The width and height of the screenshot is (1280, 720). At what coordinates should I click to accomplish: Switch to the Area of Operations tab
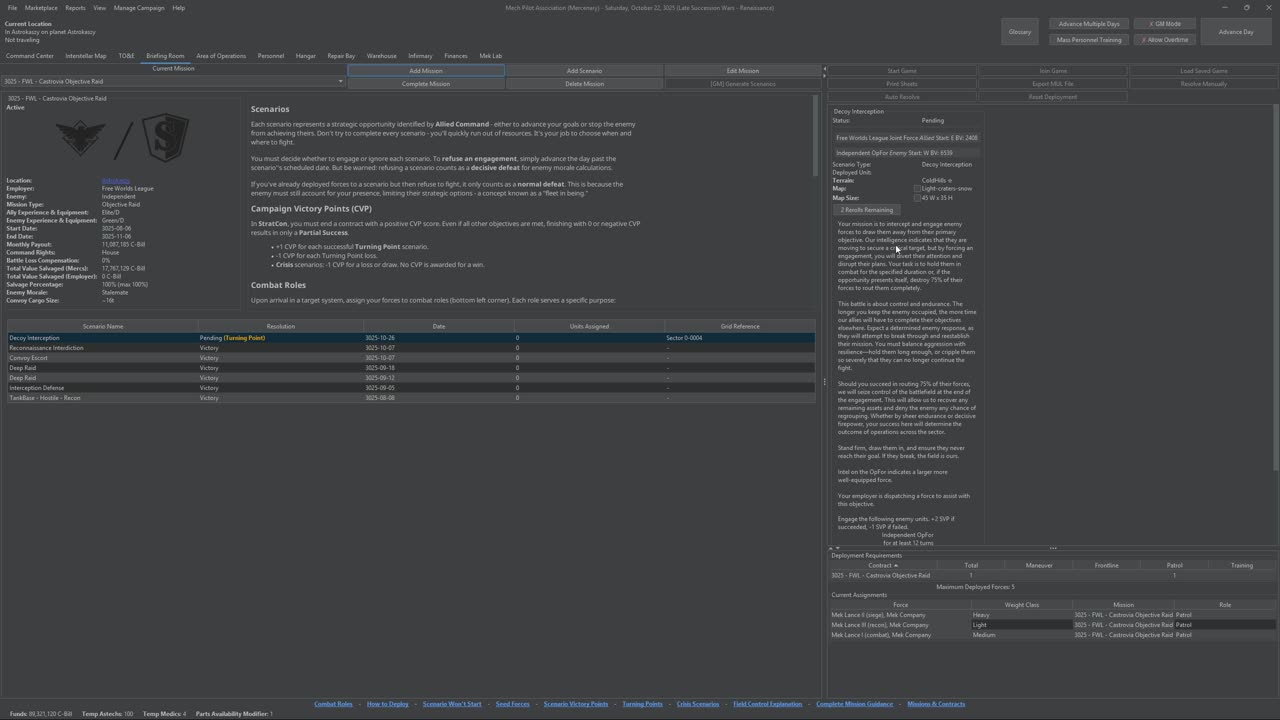[221, 56]
